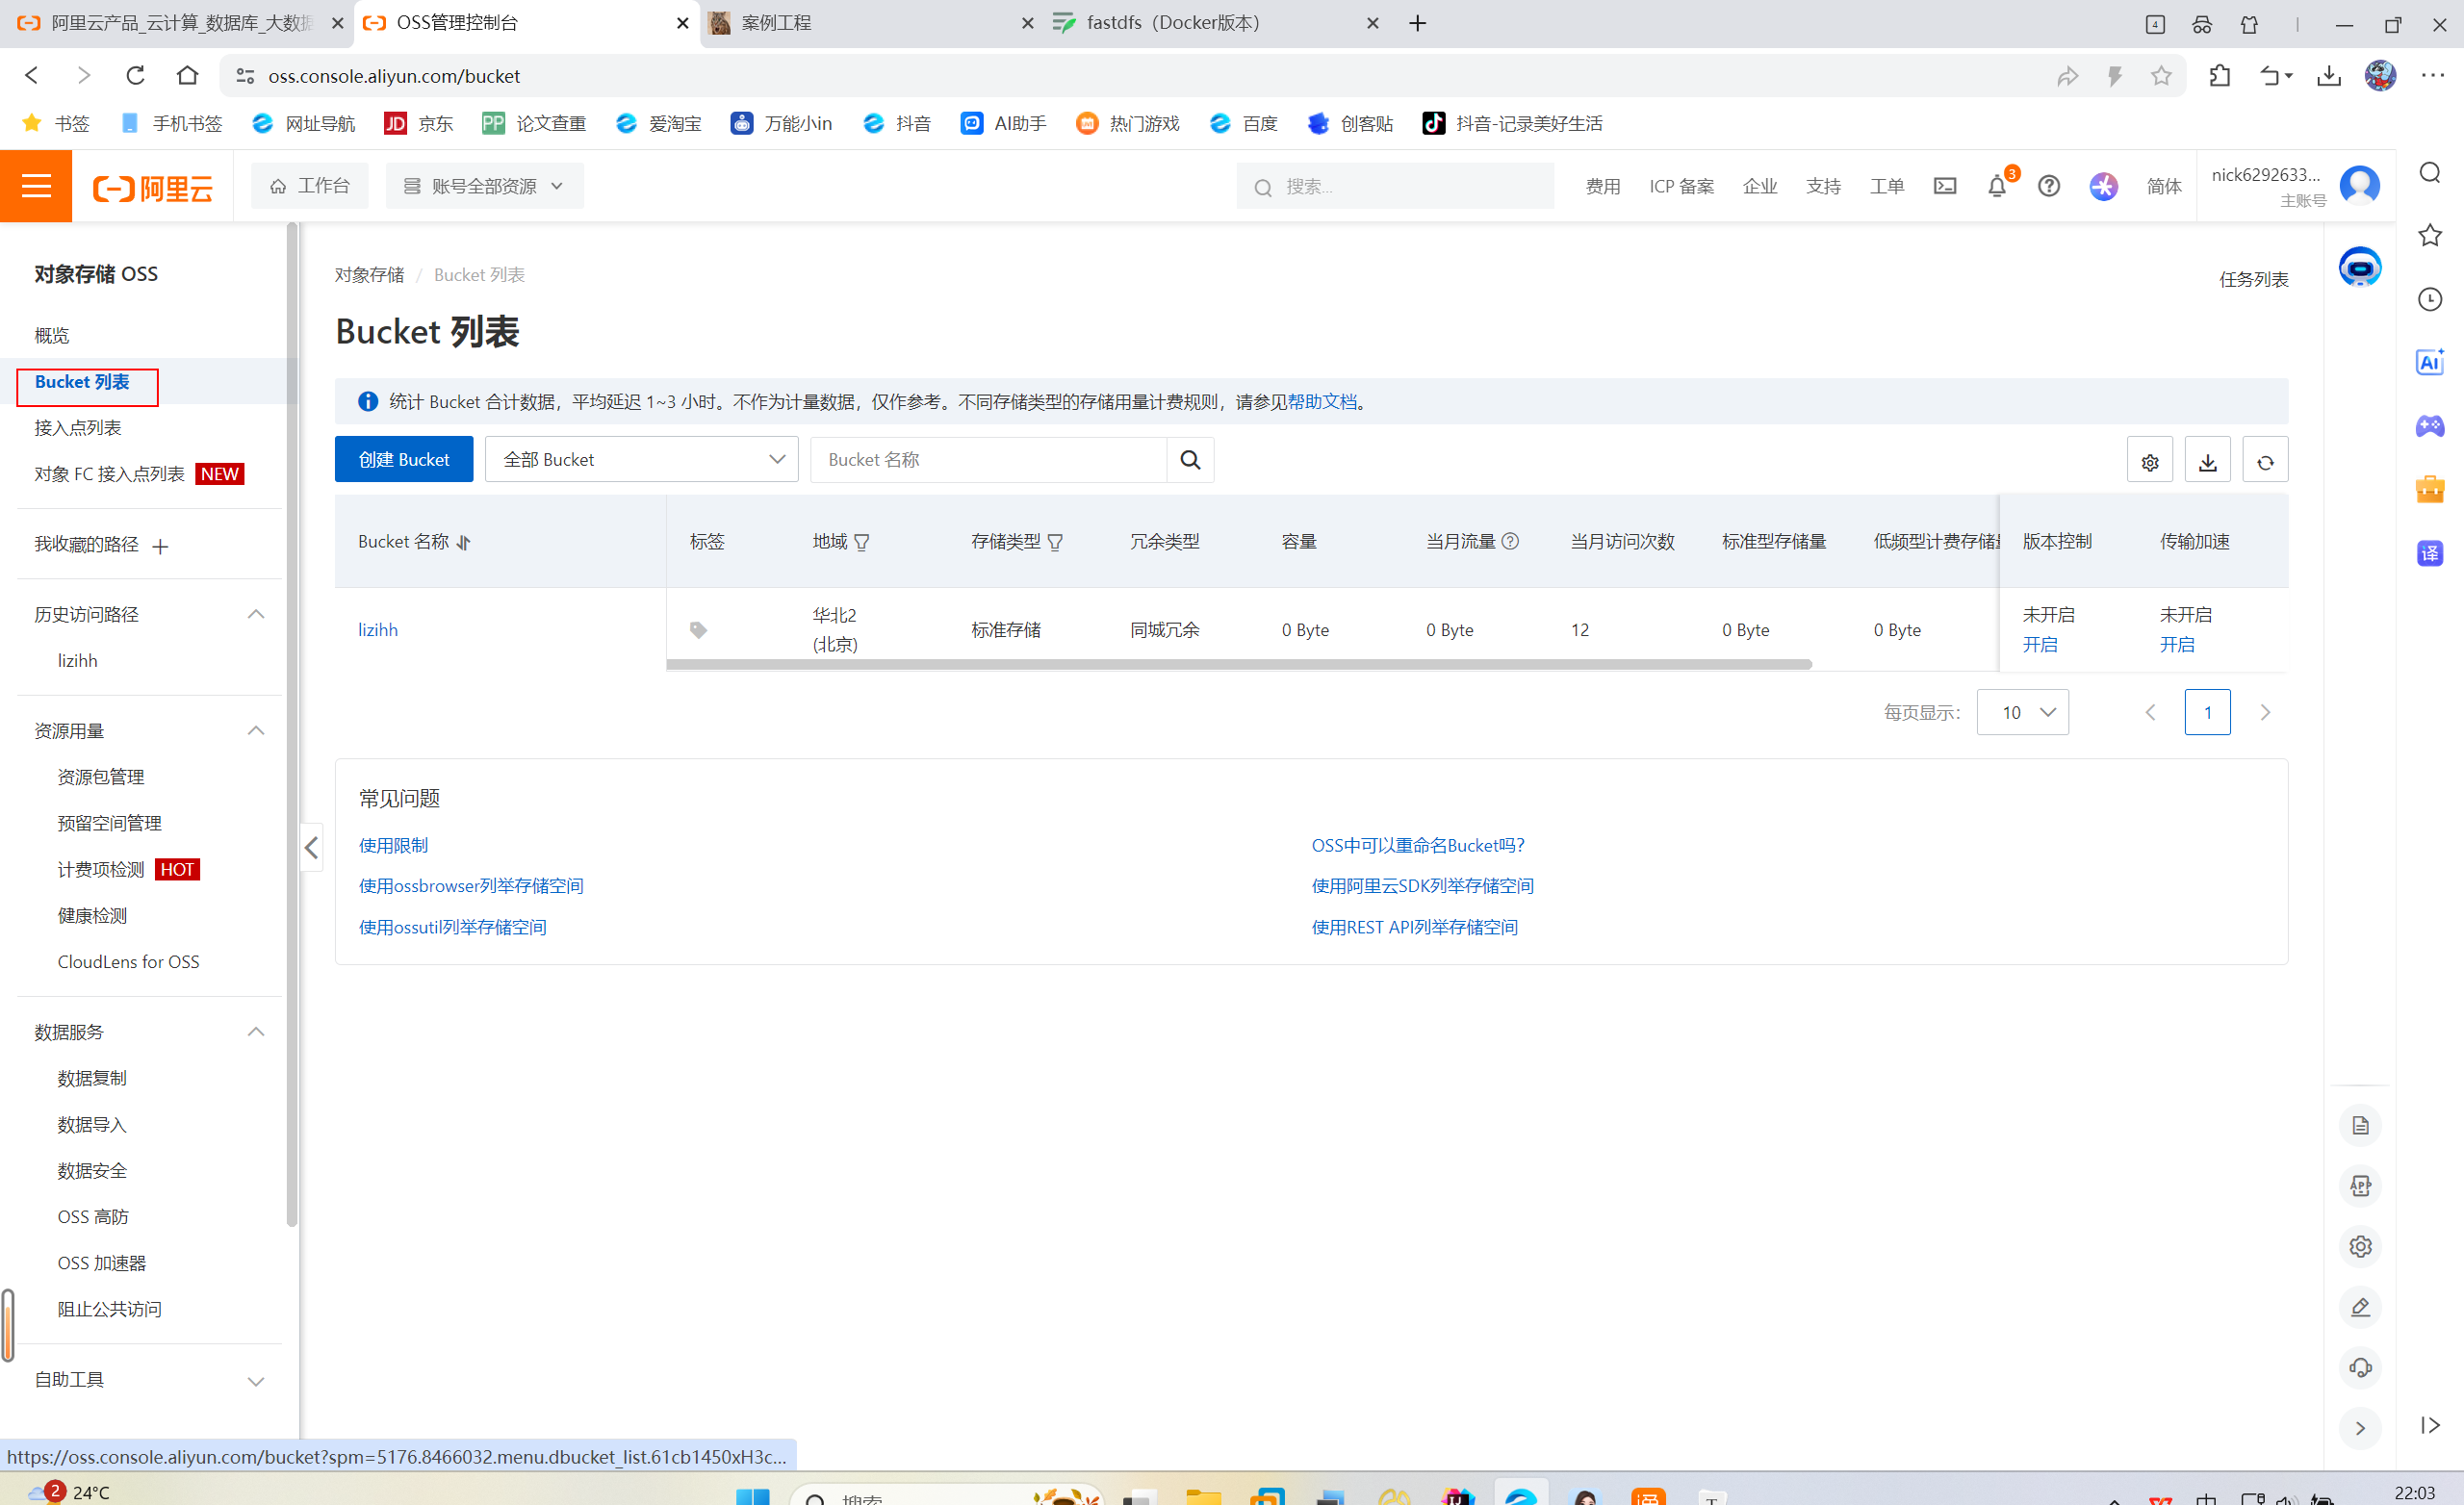The image size is (2464, 1505).
Task: Open the lizihh bucket link
Action: tap(378, 630)
